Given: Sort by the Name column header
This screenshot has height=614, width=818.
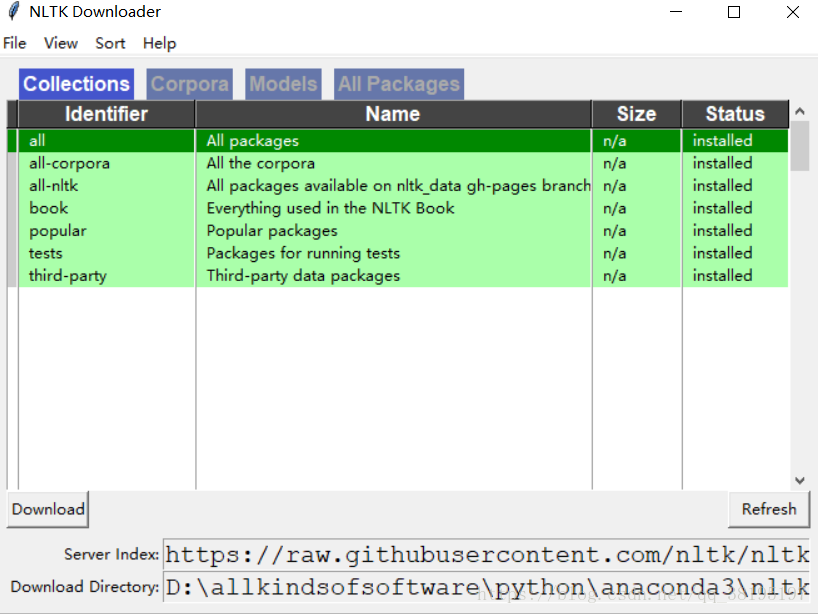Looking at the screenshot, I should click(x=393, y=114).
